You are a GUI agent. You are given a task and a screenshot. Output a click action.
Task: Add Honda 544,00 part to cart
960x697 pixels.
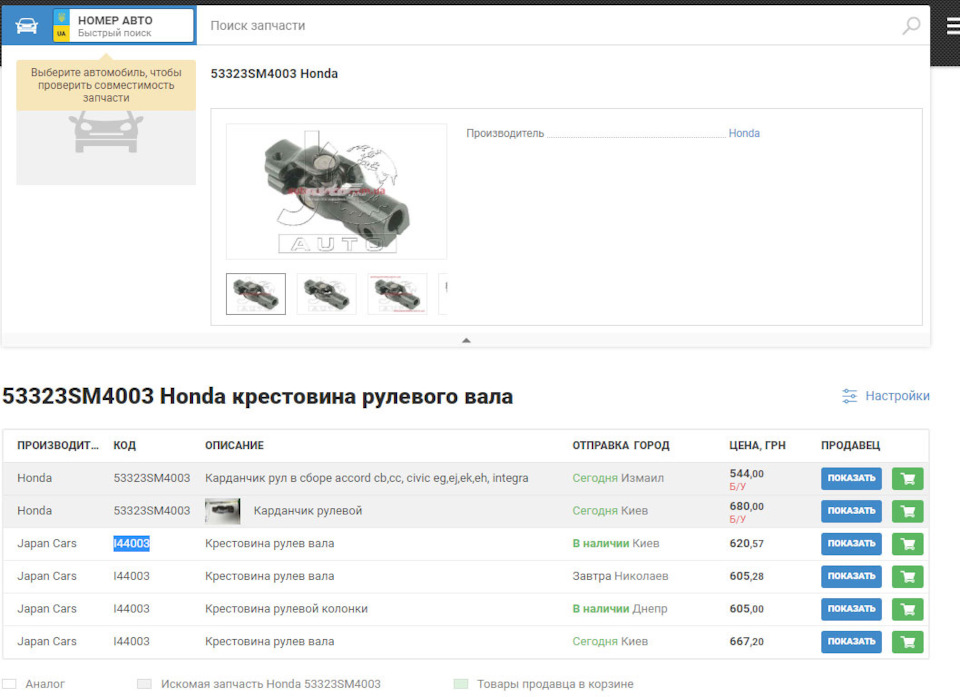907,478
